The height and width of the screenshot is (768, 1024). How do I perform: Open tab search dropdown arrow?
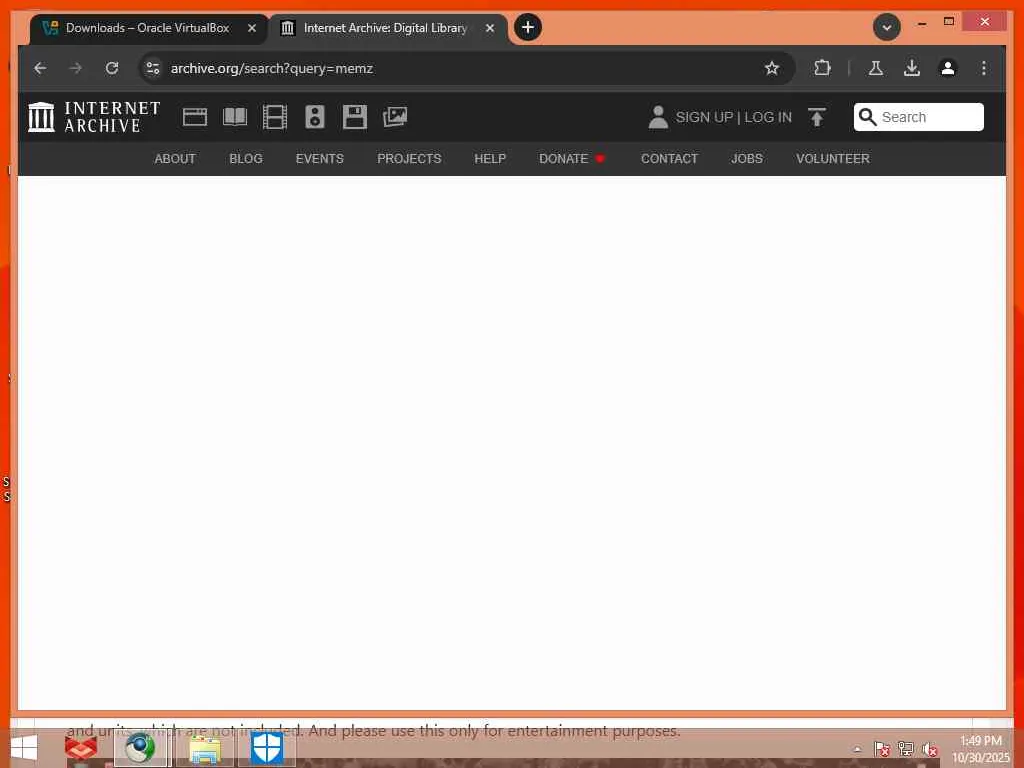887,27
